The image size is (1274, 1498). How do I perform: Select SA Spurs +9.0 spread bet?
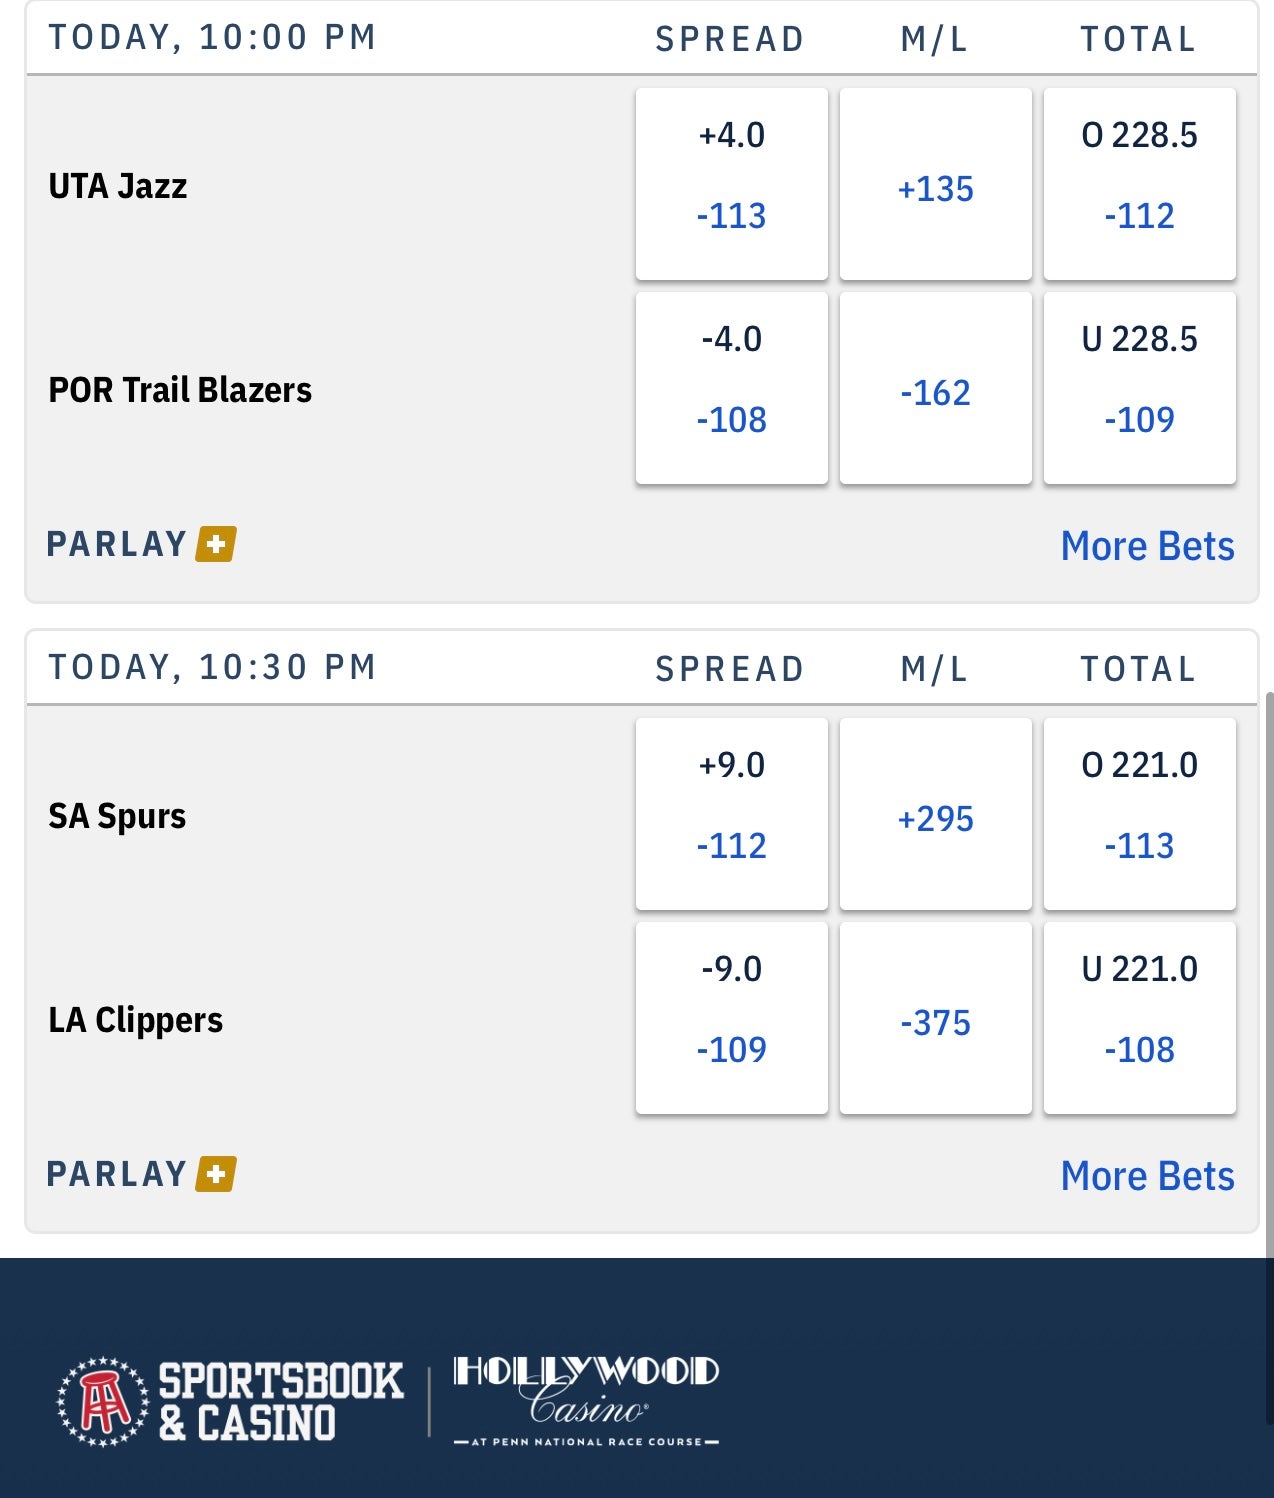732,814
